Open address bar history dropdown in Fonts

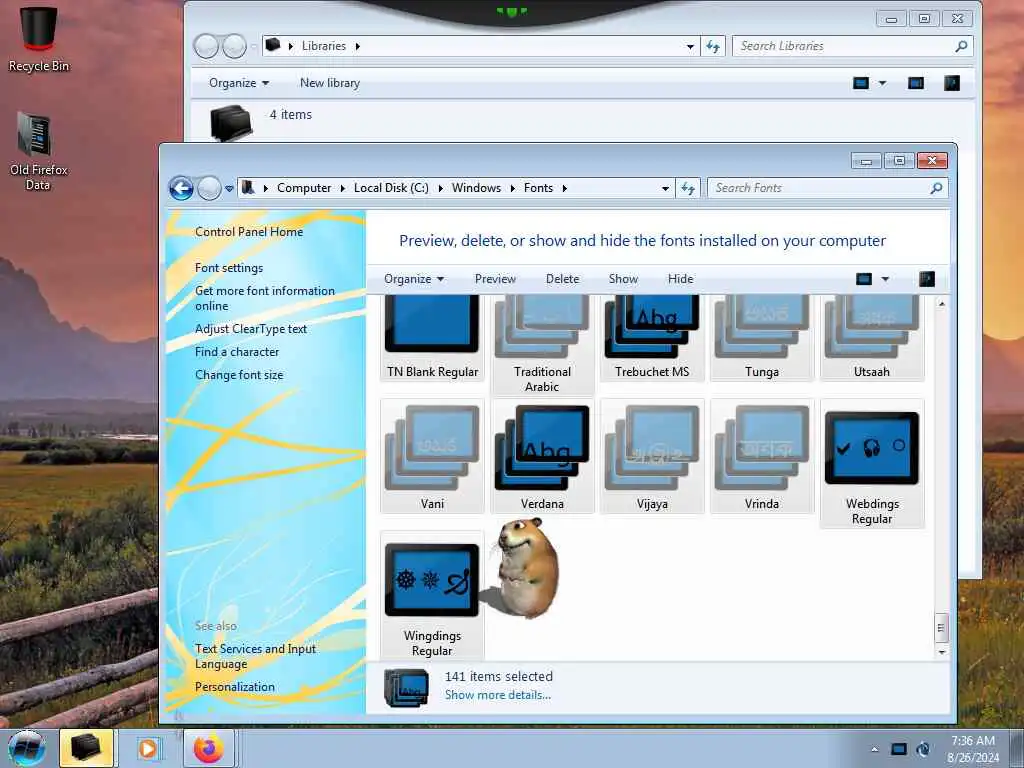[665, 188]
